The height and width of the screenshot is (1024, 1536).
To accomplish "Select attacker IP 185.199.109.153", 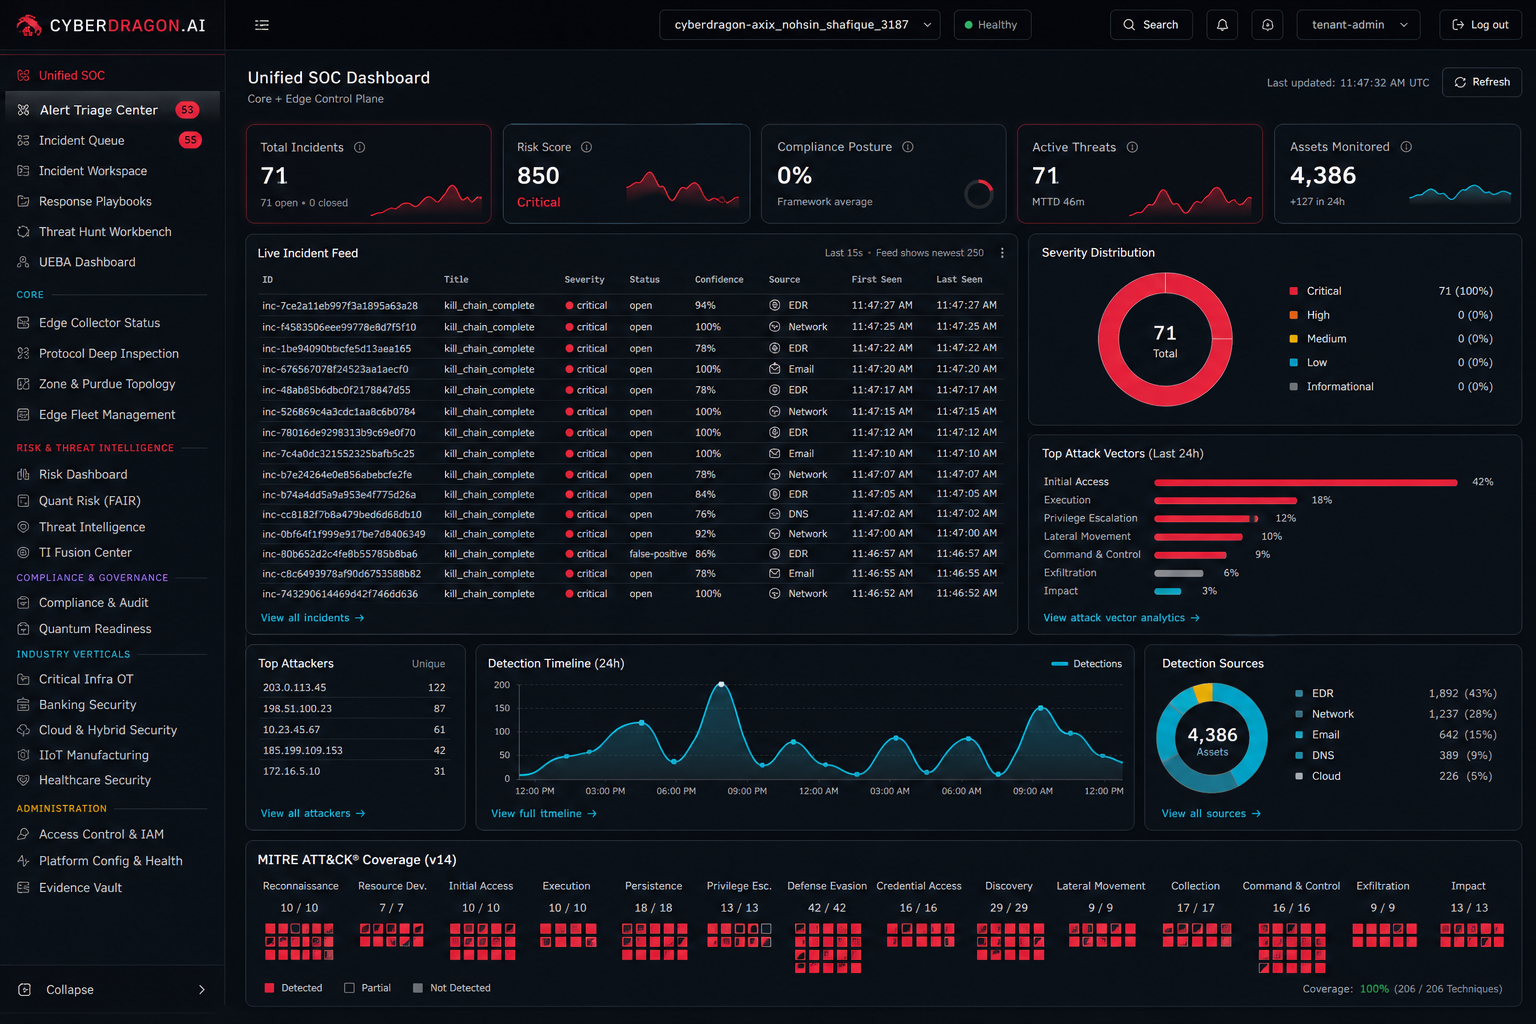I will pyautogui.click(x=303, y=751).
